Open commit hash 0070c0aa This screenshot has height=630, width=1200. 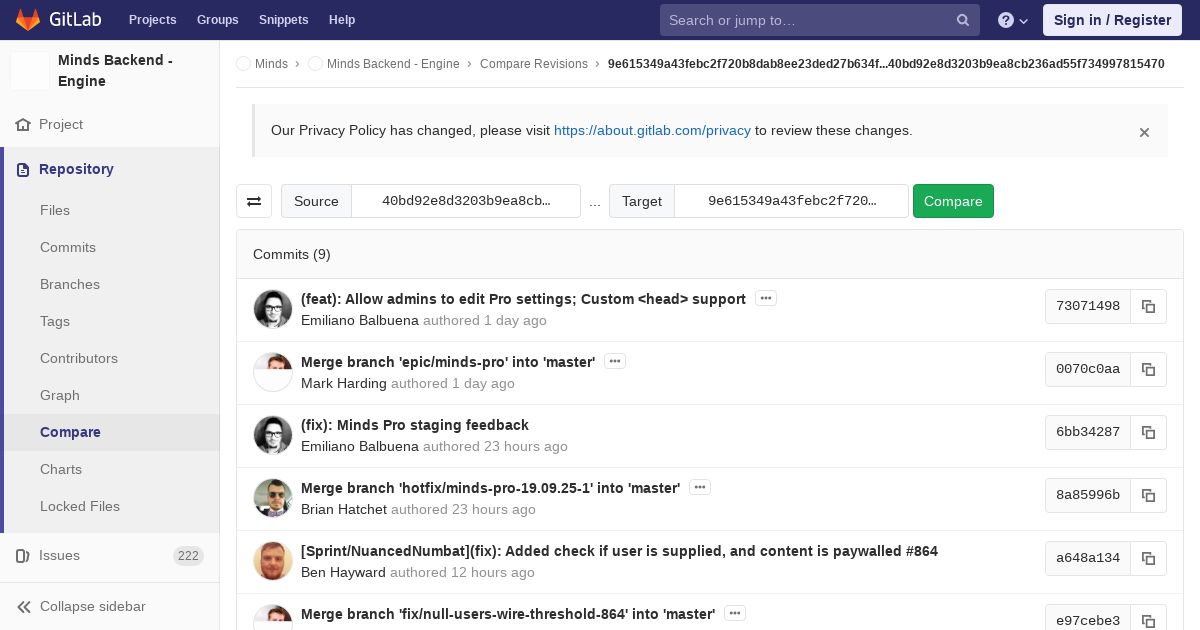[x=1088, y=369]
